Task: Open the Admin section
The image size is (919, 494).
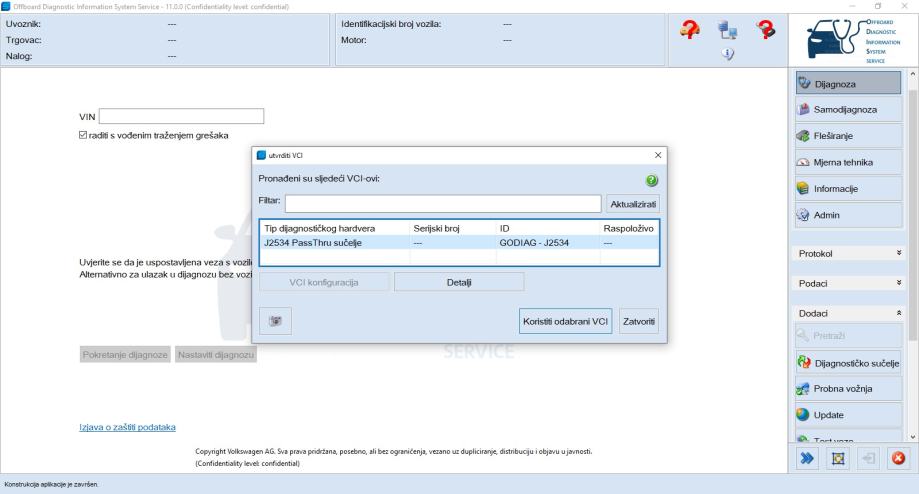Action: [x=848, y=215]
